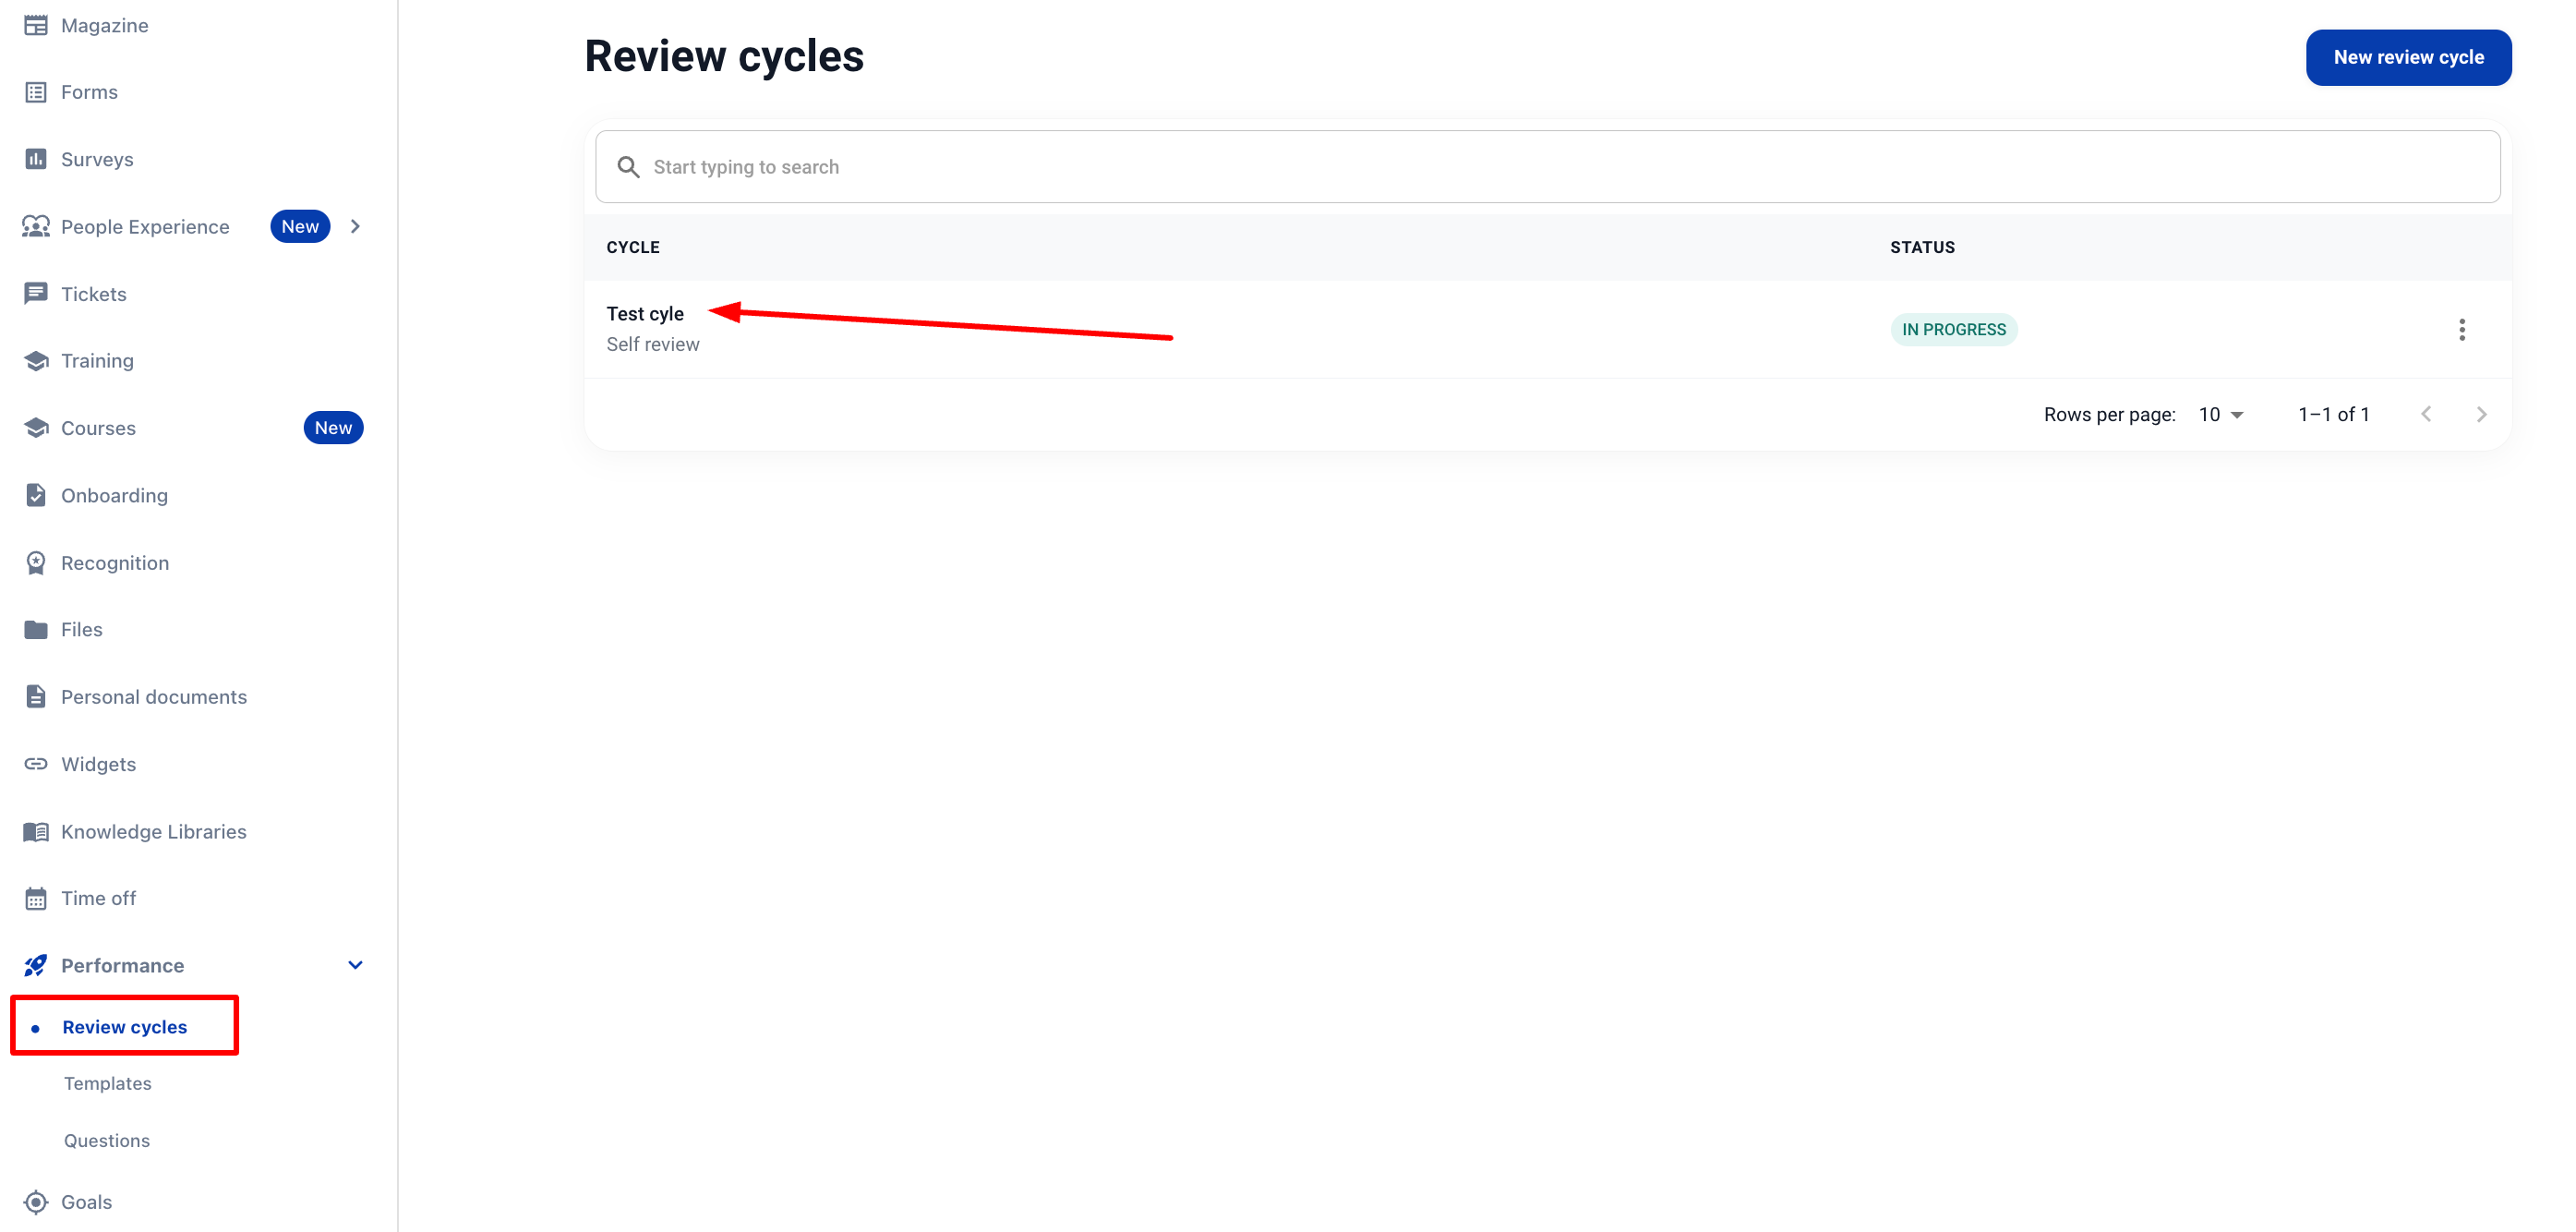
Task: Open the Questions submenu item
Action: pyautogui.click(x=107, y=1140)
